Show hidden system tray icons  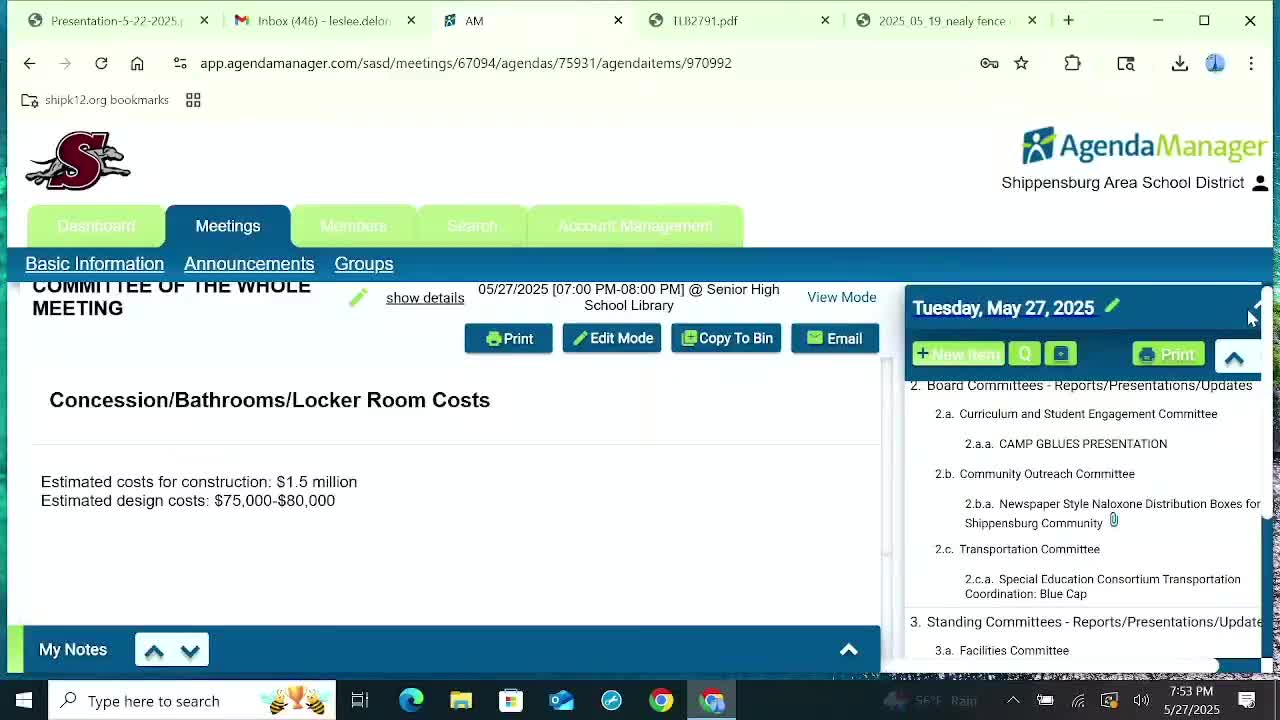[x=1013, y=701]
